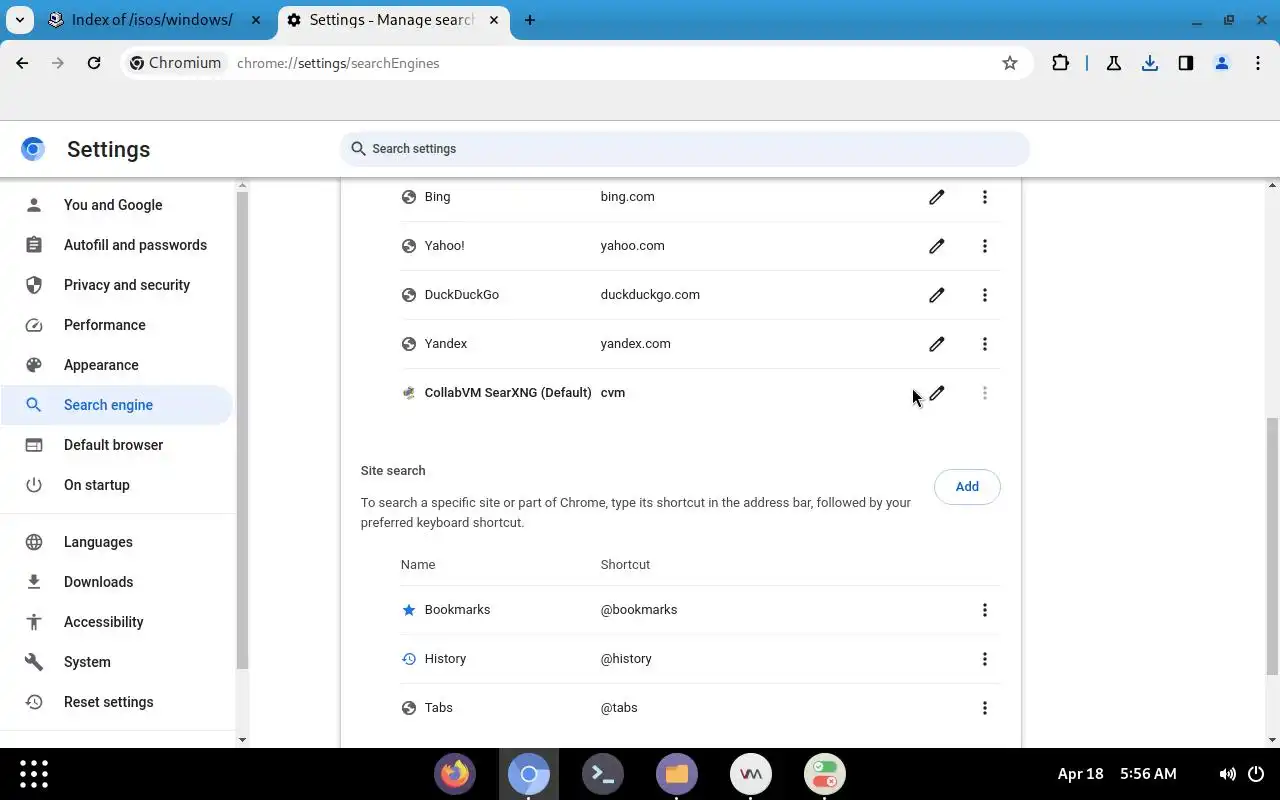1280x800 pixels.
Task: Open the tab search dropdown
Action: coord(19,20)
